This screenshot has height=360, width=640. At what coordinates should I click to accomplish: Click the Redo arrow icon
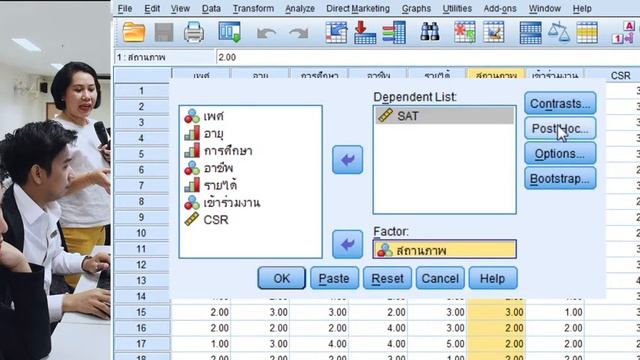(299, 33)
